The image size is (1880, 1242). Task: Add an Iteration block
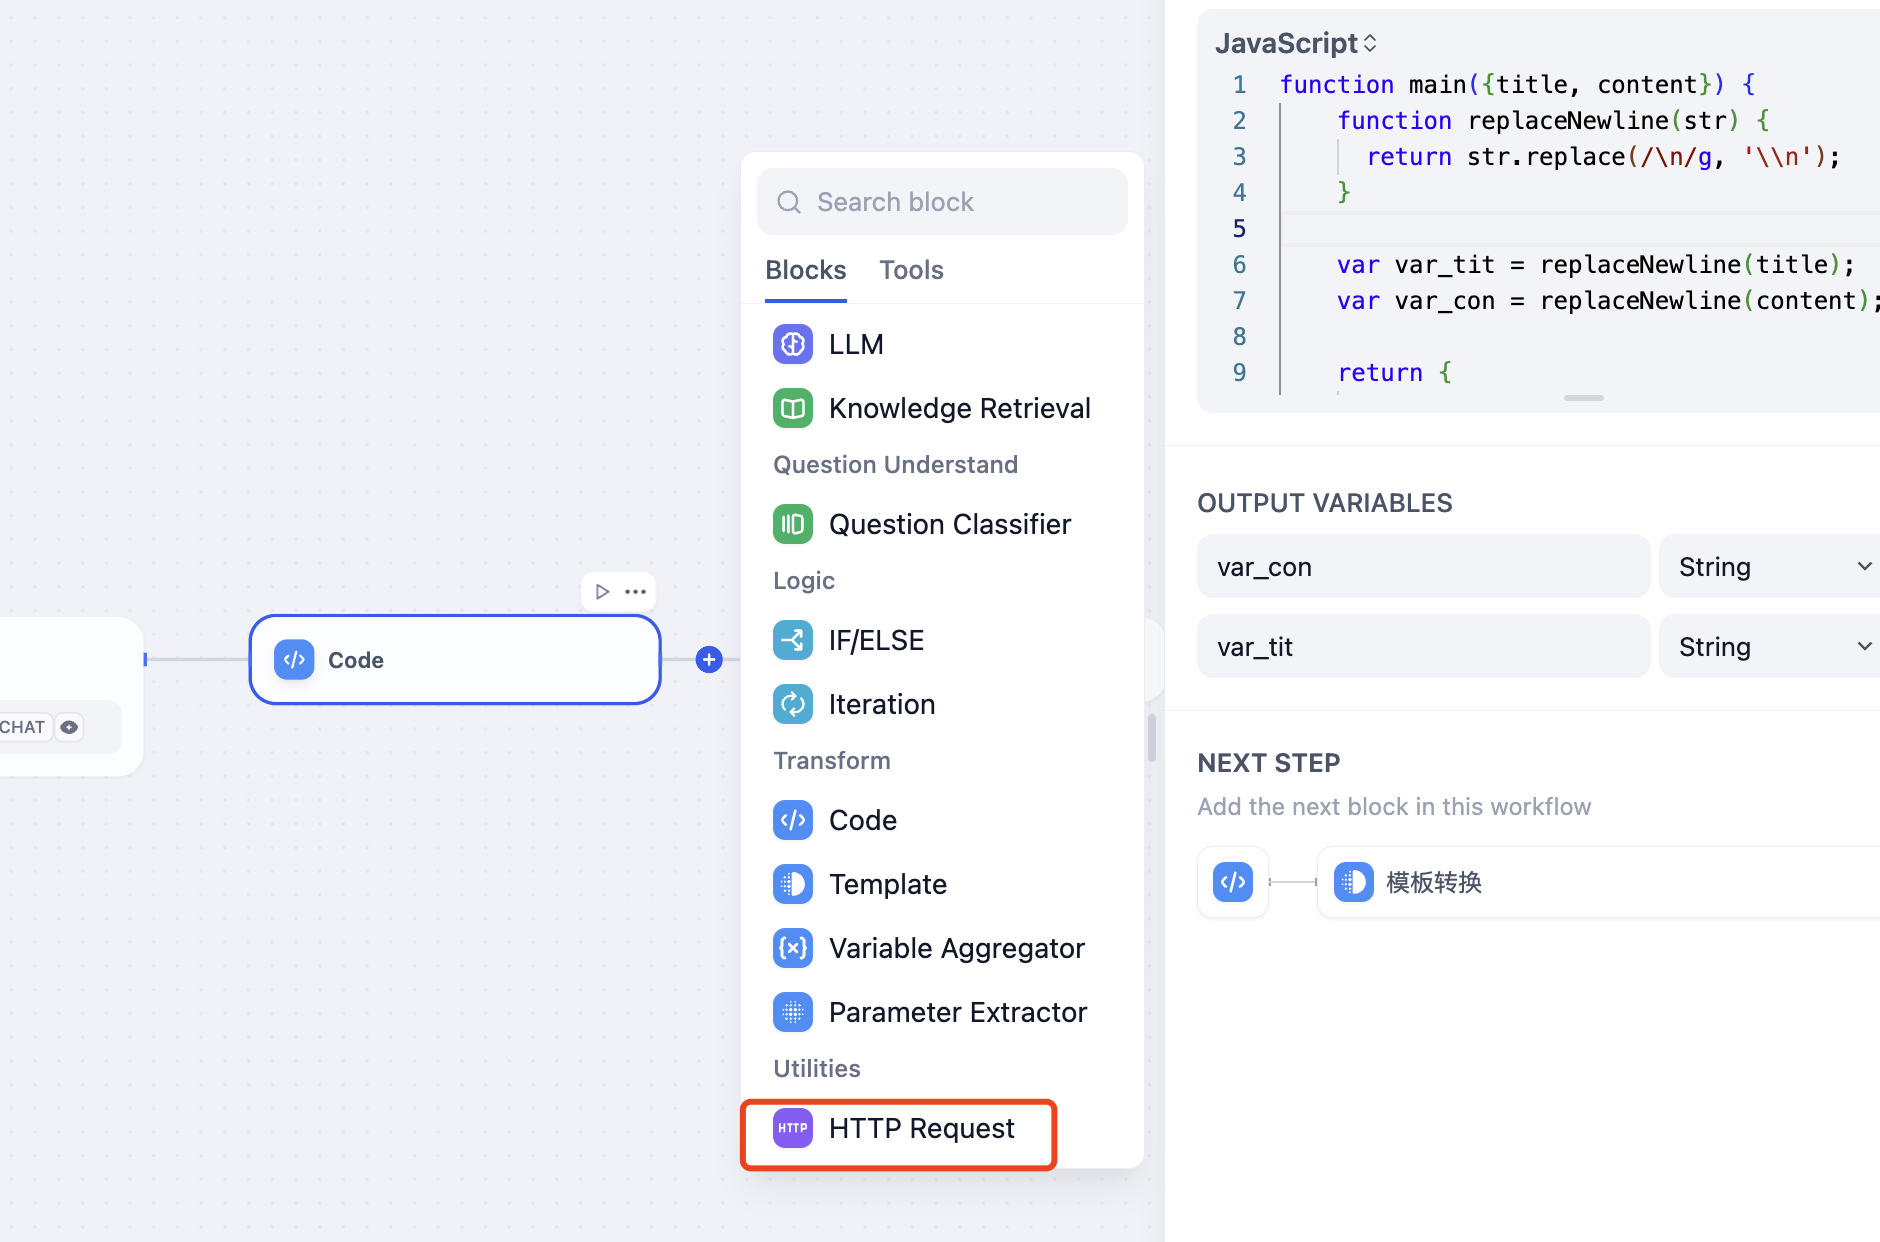point(941,704)
